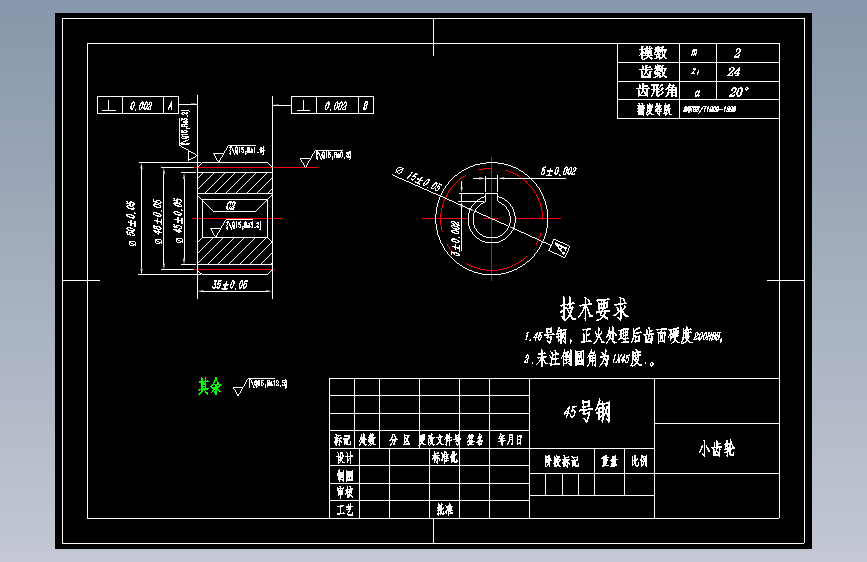Click the datum 'A' box on gear circle view
The height and width of the screenshot is (562, 867).
click(560, 248)
